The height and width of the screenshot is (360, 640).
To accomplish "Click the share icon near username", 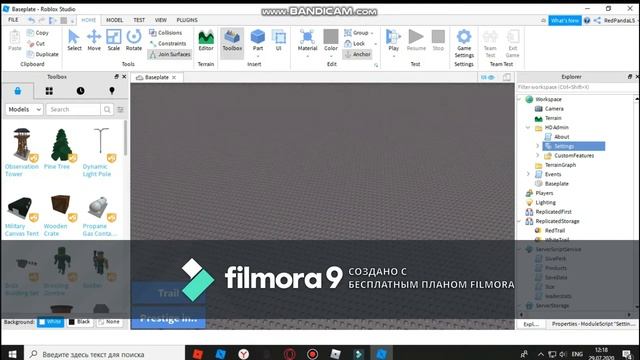I will click(597, 20).
